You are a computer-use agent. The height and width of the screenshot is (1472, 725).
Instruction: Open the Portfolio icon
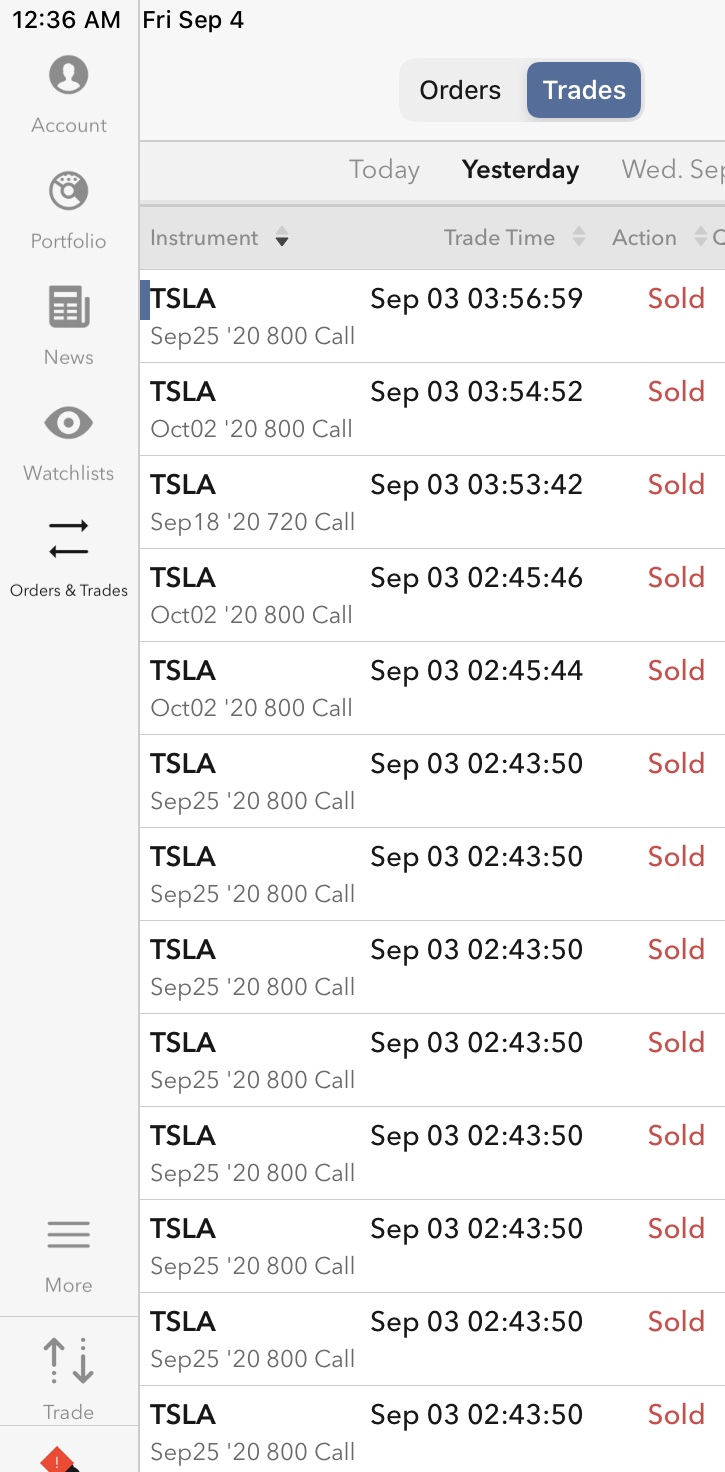[x=68, y=192]
